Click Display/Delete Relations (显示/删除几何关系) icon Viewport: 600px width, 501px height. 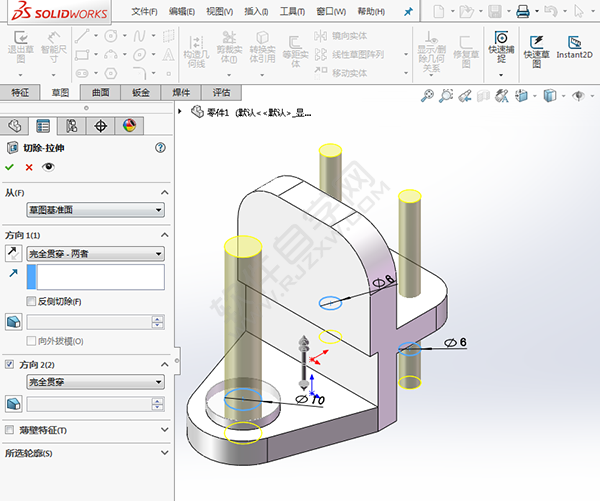click(431, 38)
